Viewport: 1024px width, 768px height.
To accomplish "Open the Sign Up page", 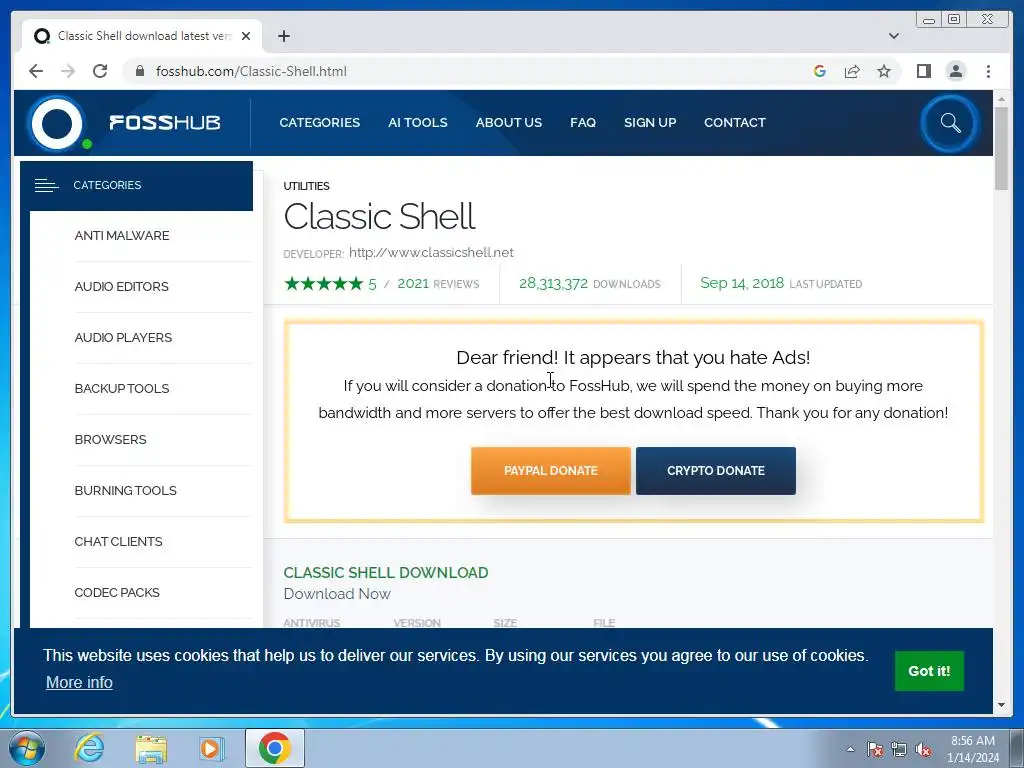I will pyautogui.click(x=650, y=123).
